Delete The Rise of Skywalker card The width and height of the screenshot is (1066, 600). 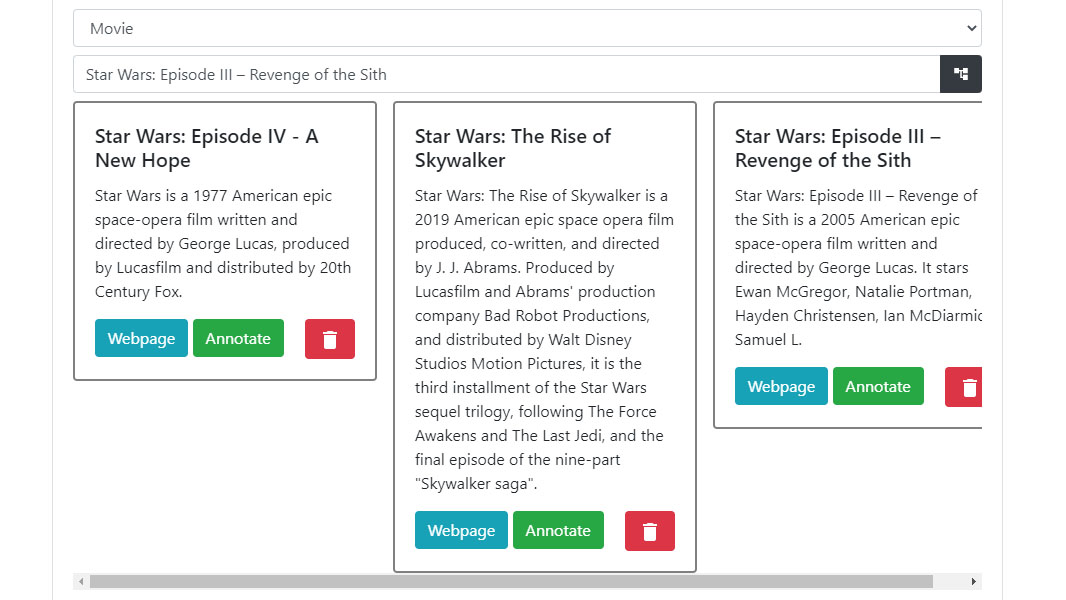(x=650, y=531)
